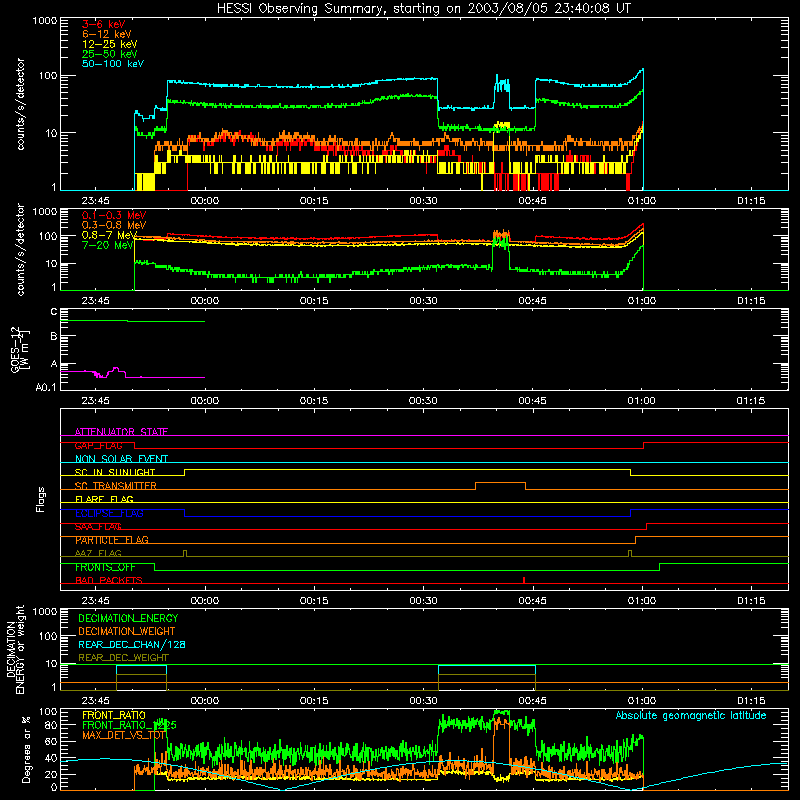Viewport: 800px width, 800px height.
Task: Click the 'A0.1' tick label on GOES panel
Action: 46,387
